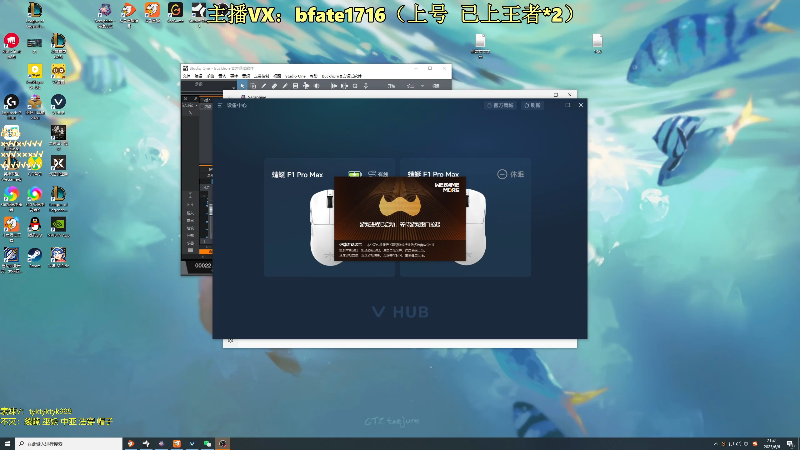Click the splash banner image in V HUB
This screenshot has height=450, width=800.
(399, 218)
